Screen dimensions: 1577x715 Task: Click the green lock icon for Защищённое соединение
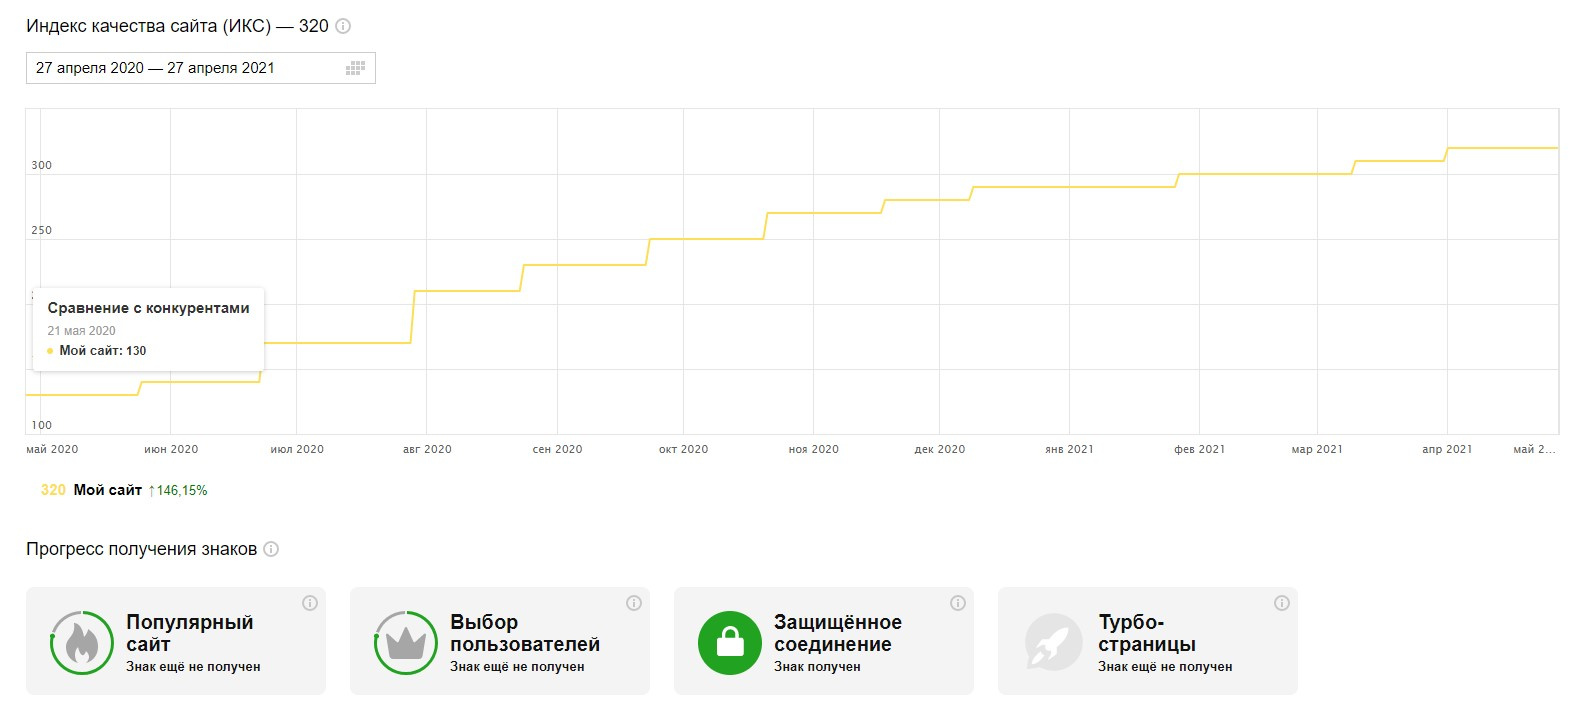coord(730,643)
